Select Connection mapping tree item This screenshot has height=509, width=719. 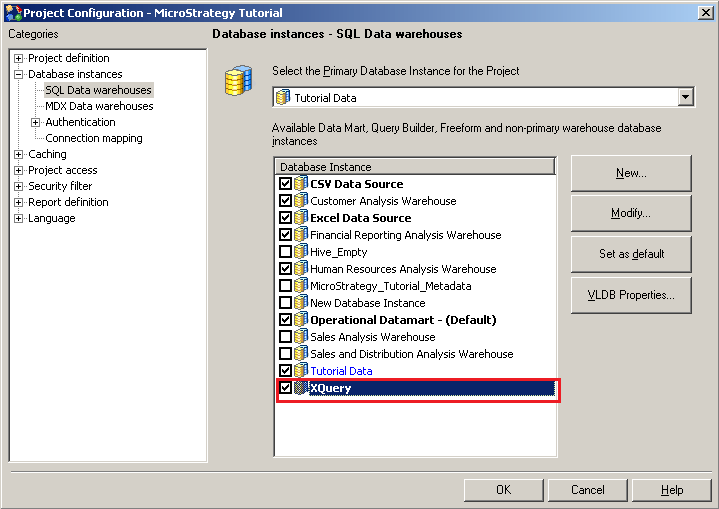pos(94,138)
